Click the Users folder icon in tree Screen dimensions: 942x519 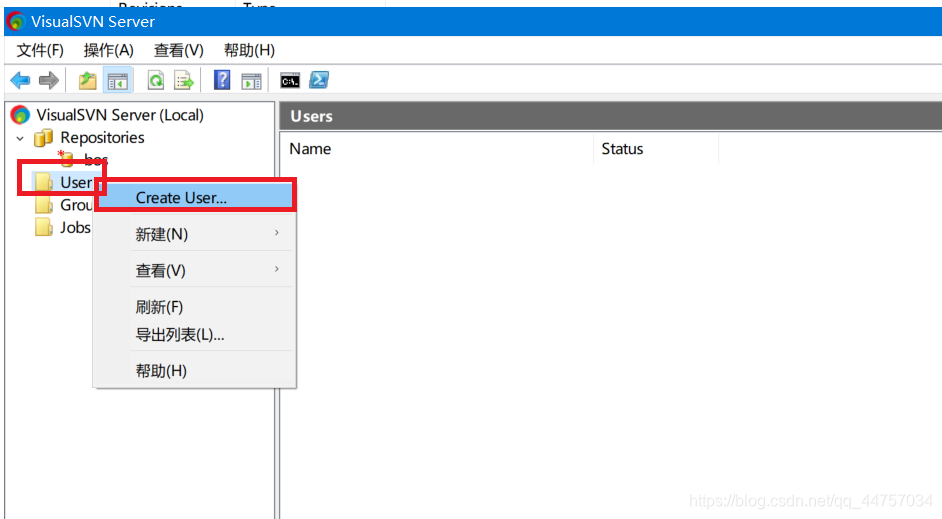(x=44, y=182)
